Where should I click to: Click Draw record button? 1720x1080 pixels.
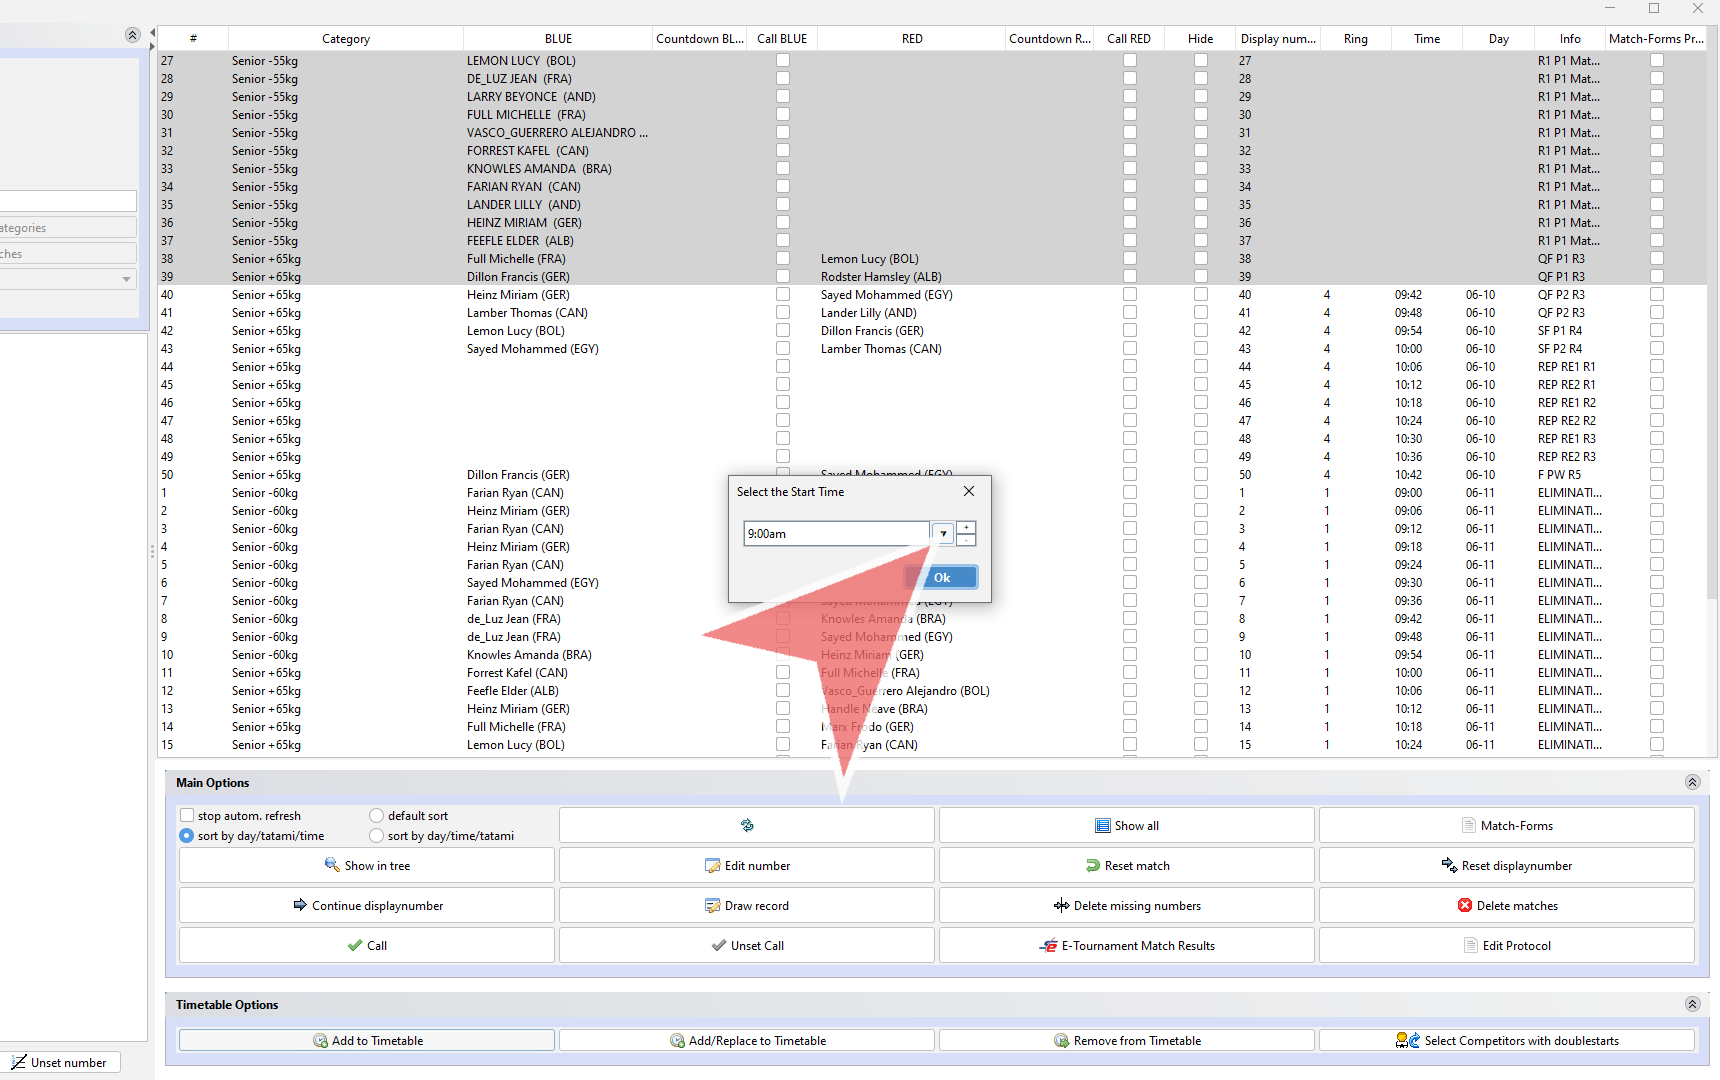click(x=746, y=905)
